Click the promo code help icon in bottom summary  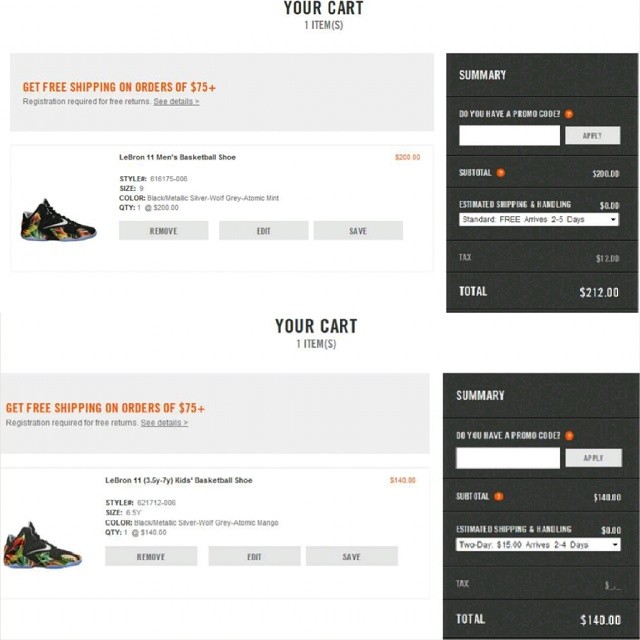pyautogui.click(x=569, y=436)
